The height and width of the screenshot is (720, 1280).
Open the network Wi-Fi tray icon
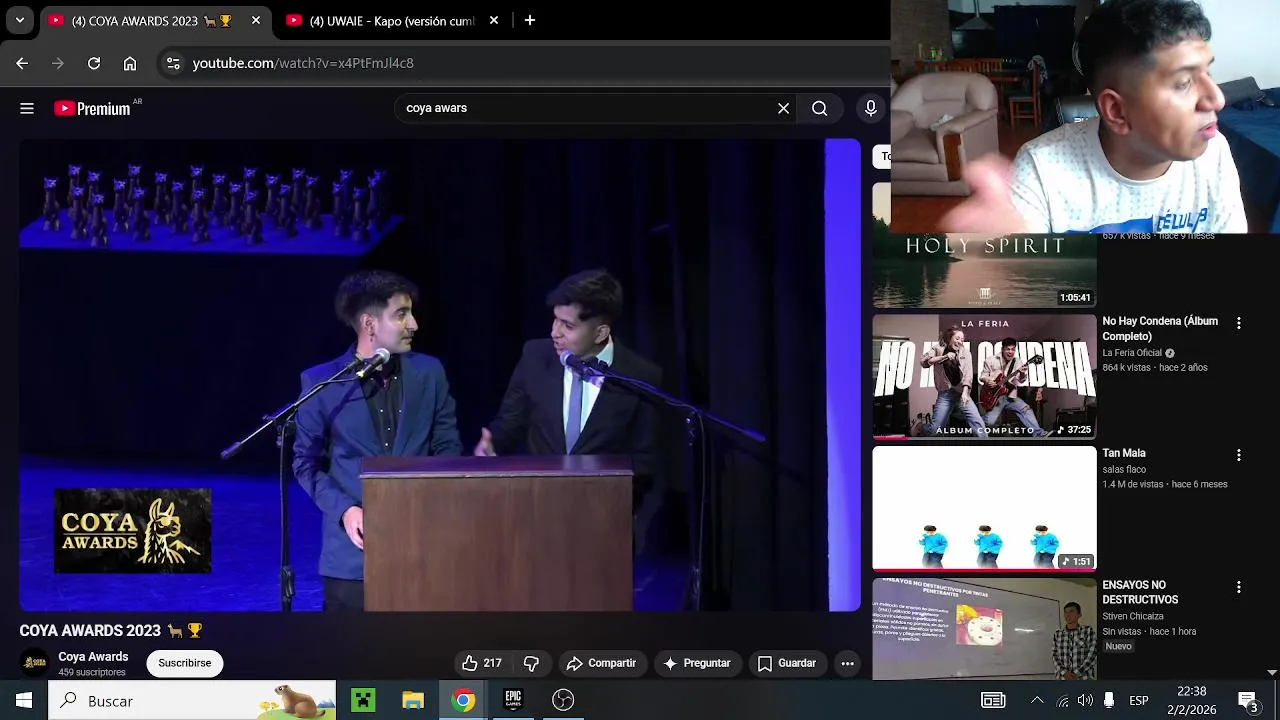point(1062,700)
